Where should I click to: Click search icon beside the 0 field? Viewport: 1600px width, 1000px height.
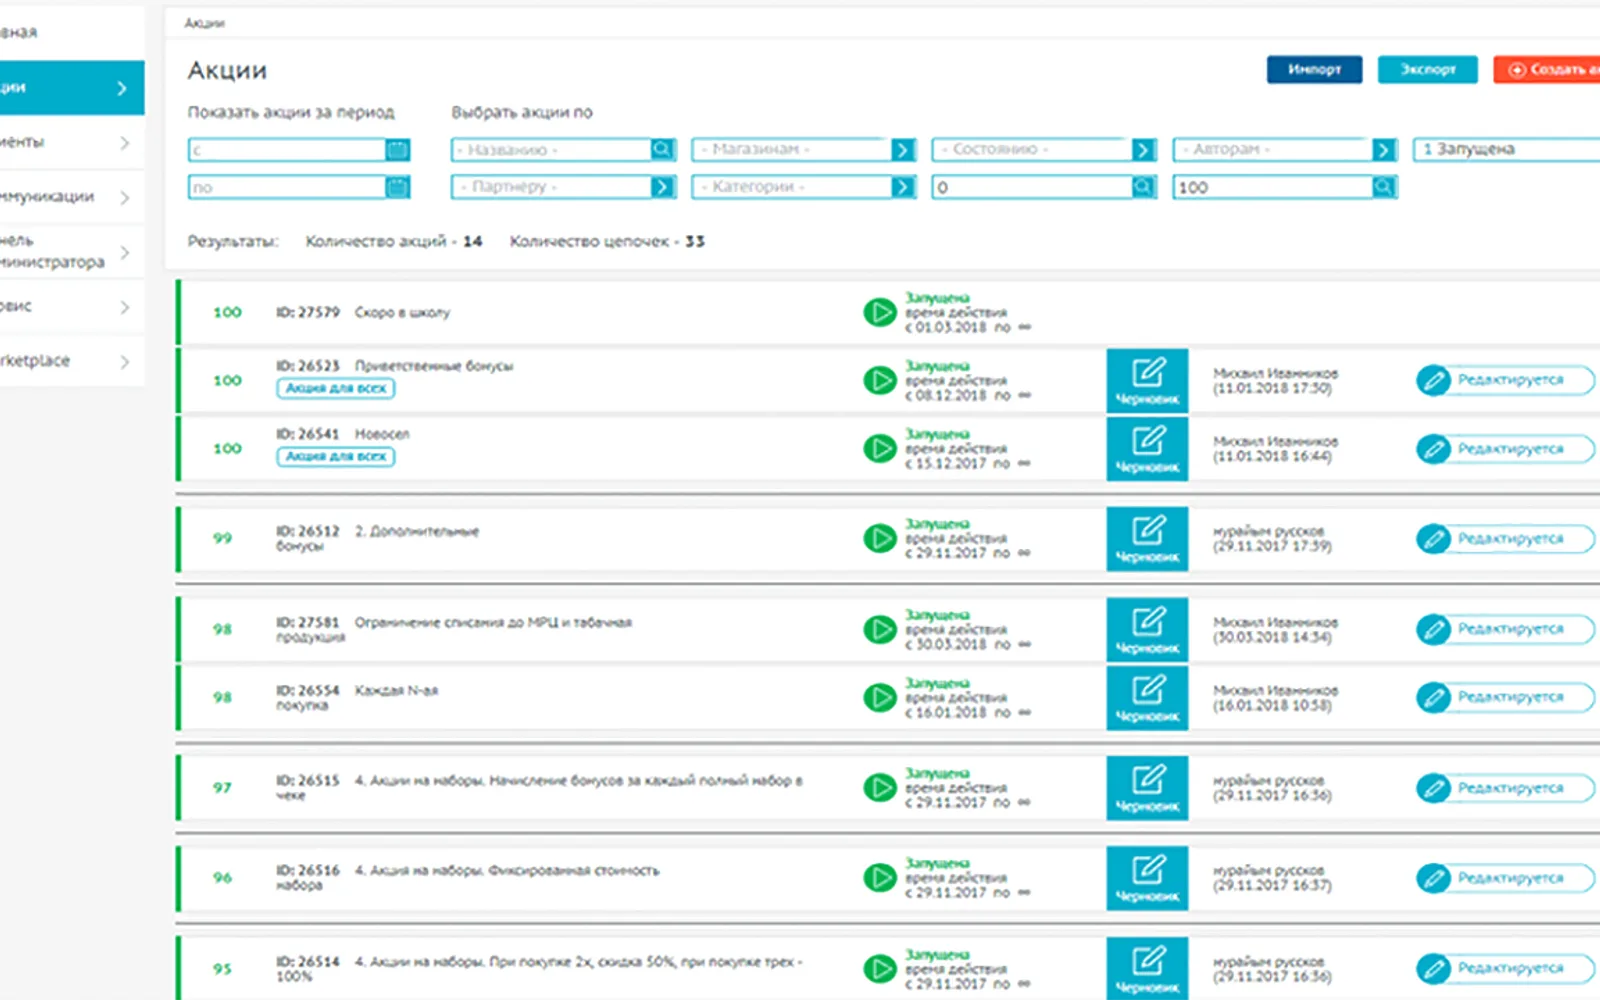[1144, 187]
